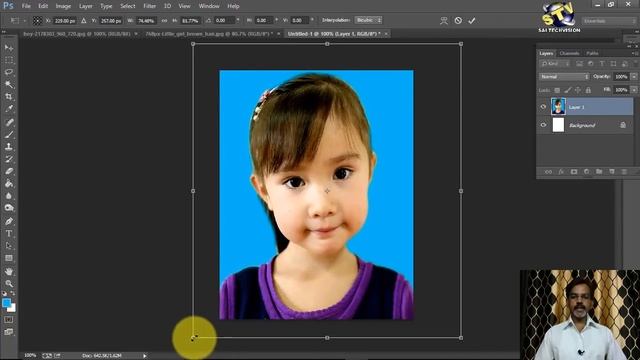
Task: Open the File menu
Action: [x=26, y=6]
